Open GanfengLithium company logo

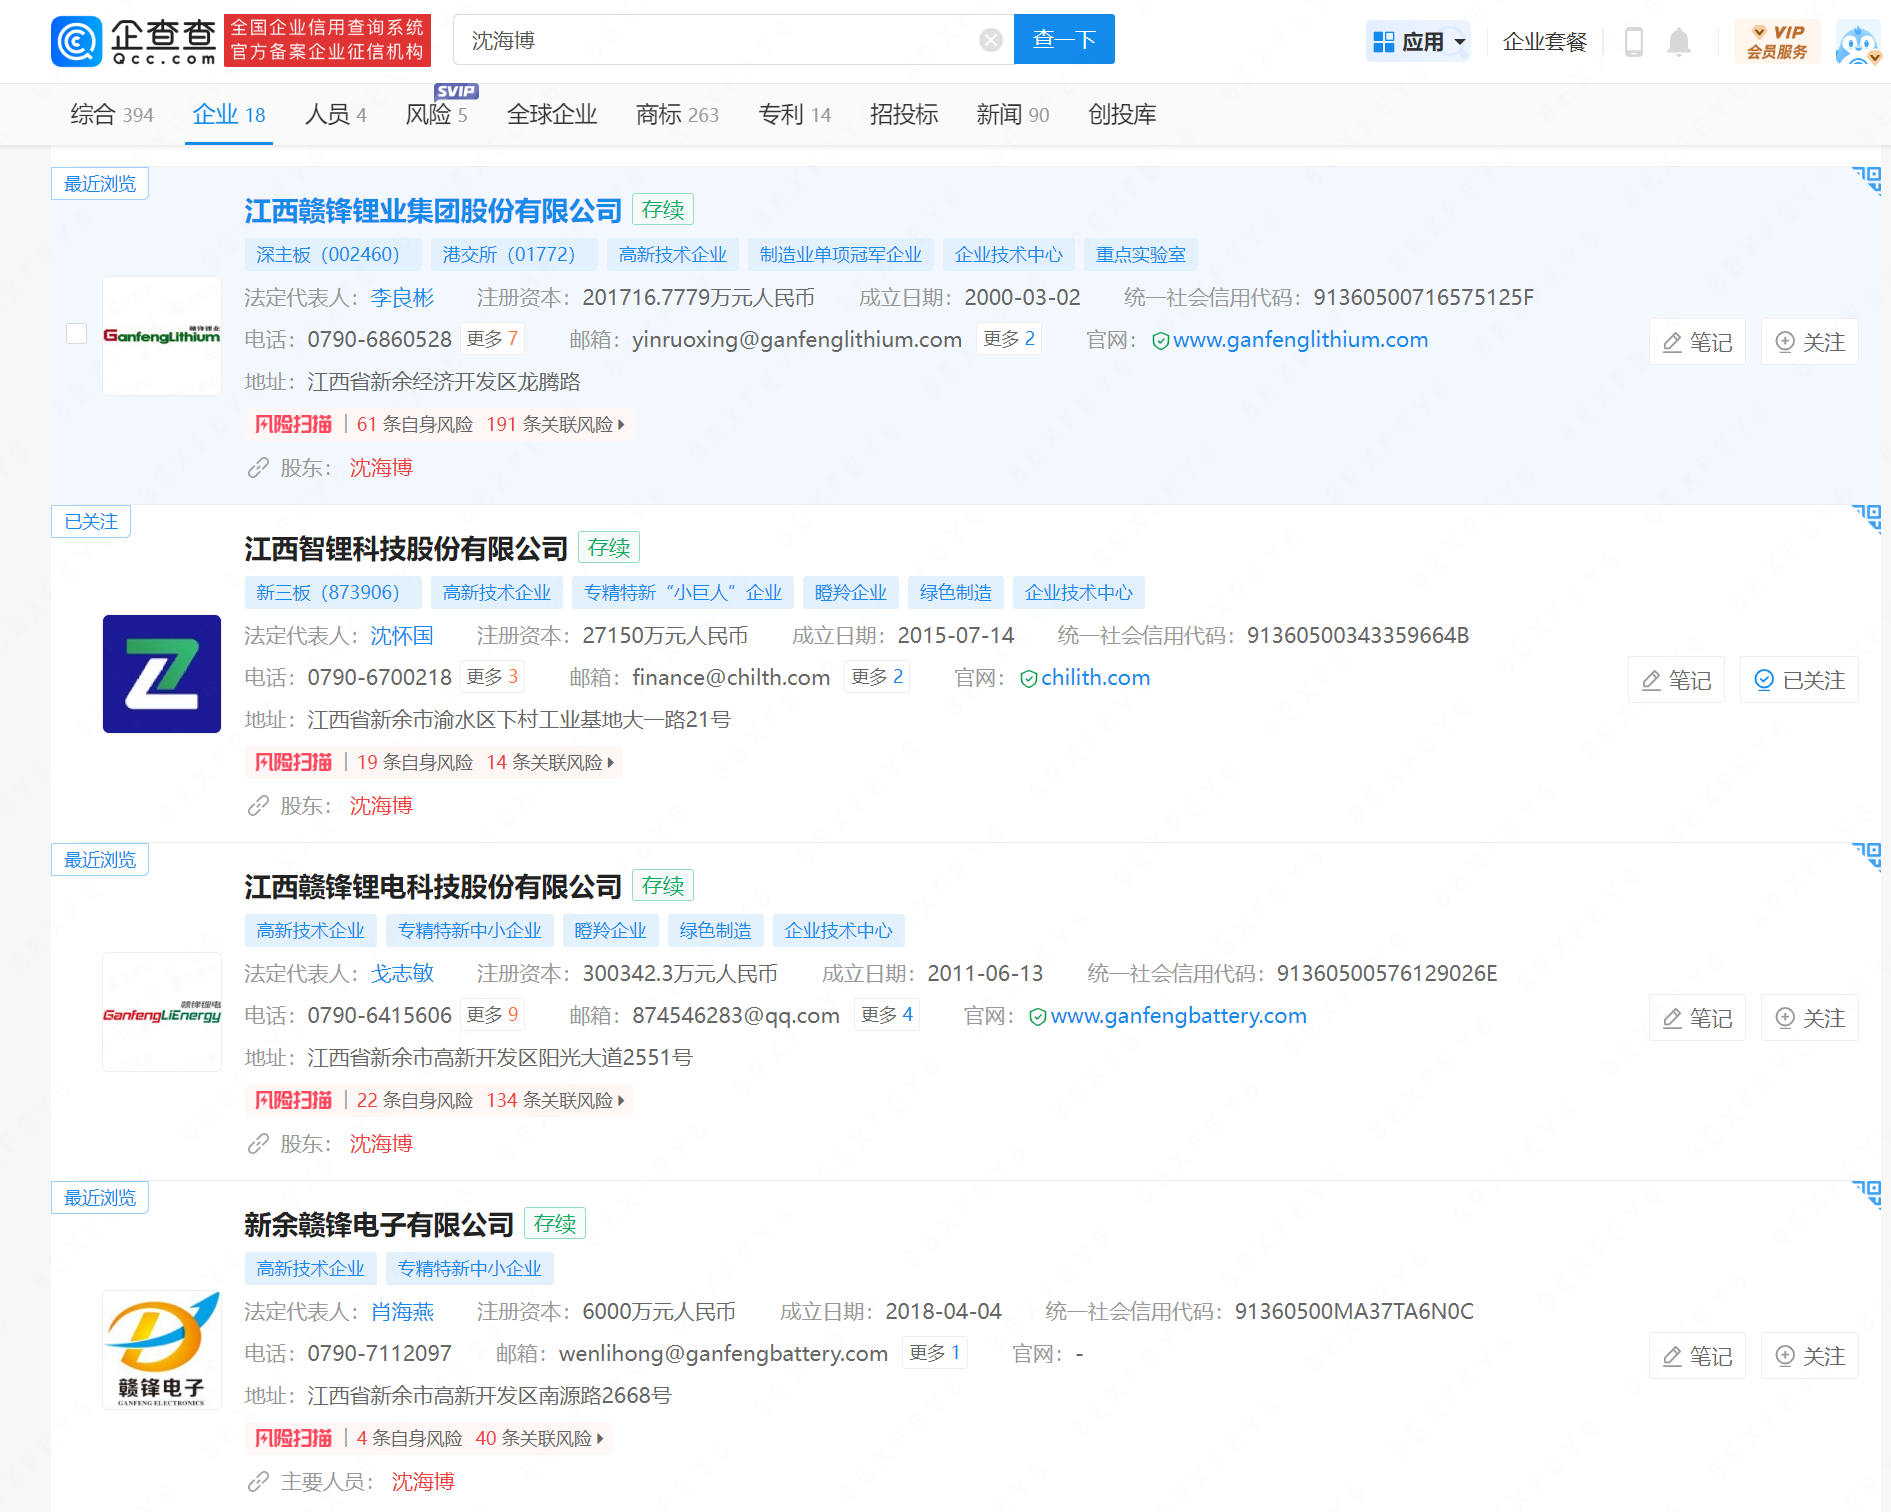point(162,336)
